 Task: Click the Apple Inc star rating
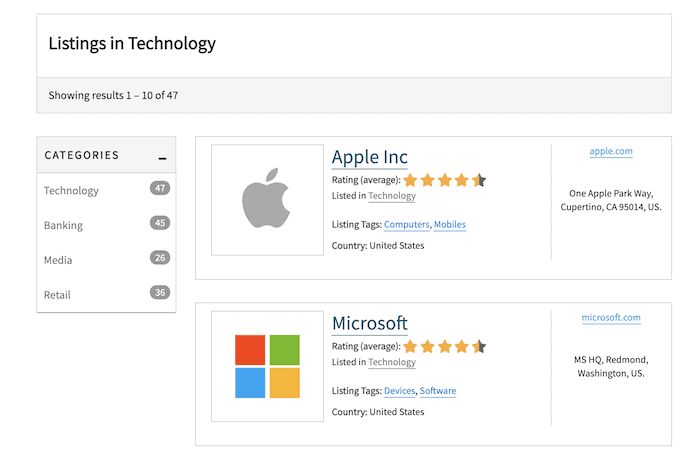(x=444, y=180)
